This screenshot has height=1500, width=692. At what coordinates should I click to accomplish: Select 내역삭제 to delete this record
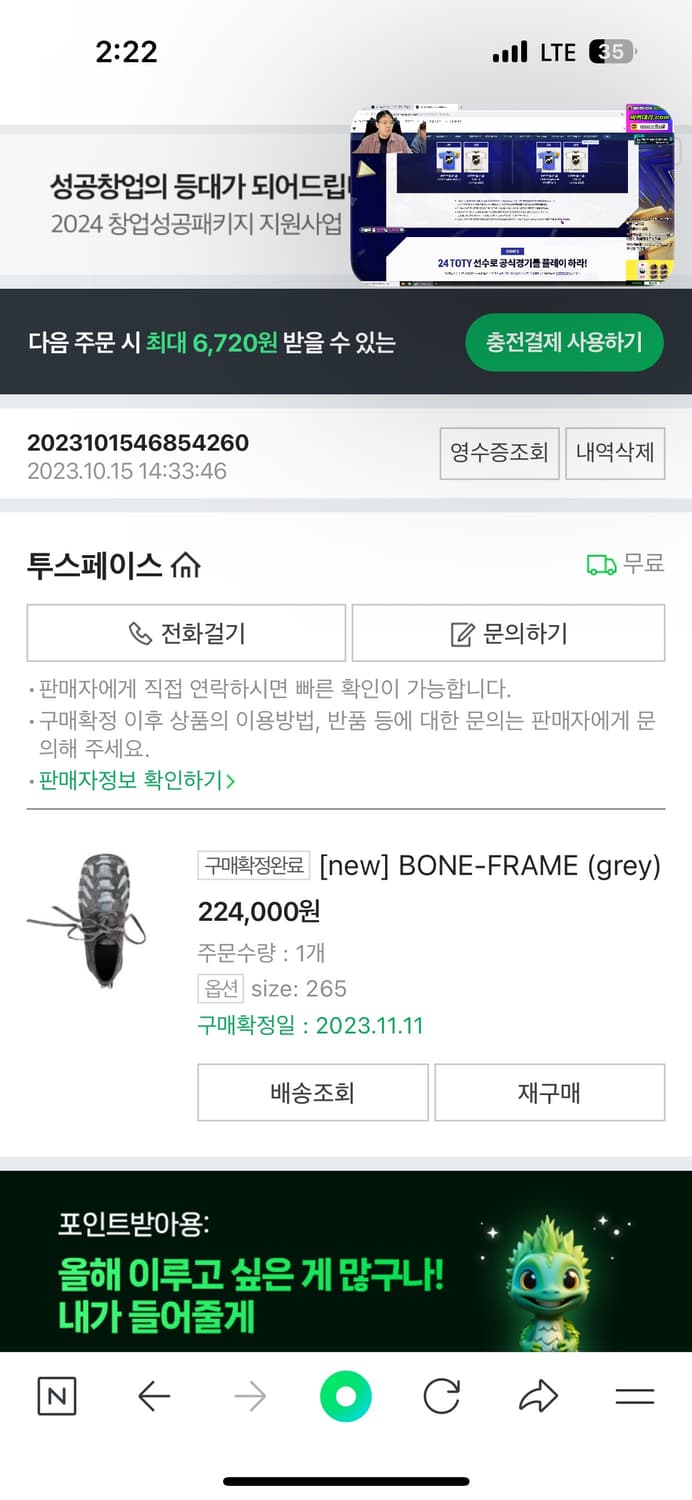(616, 453)
